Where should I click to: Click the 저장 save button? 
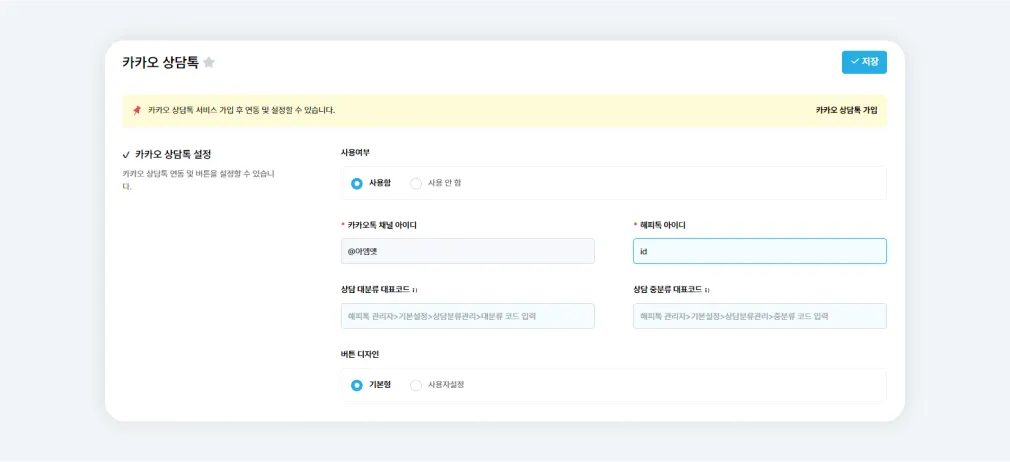coord(864,63)
